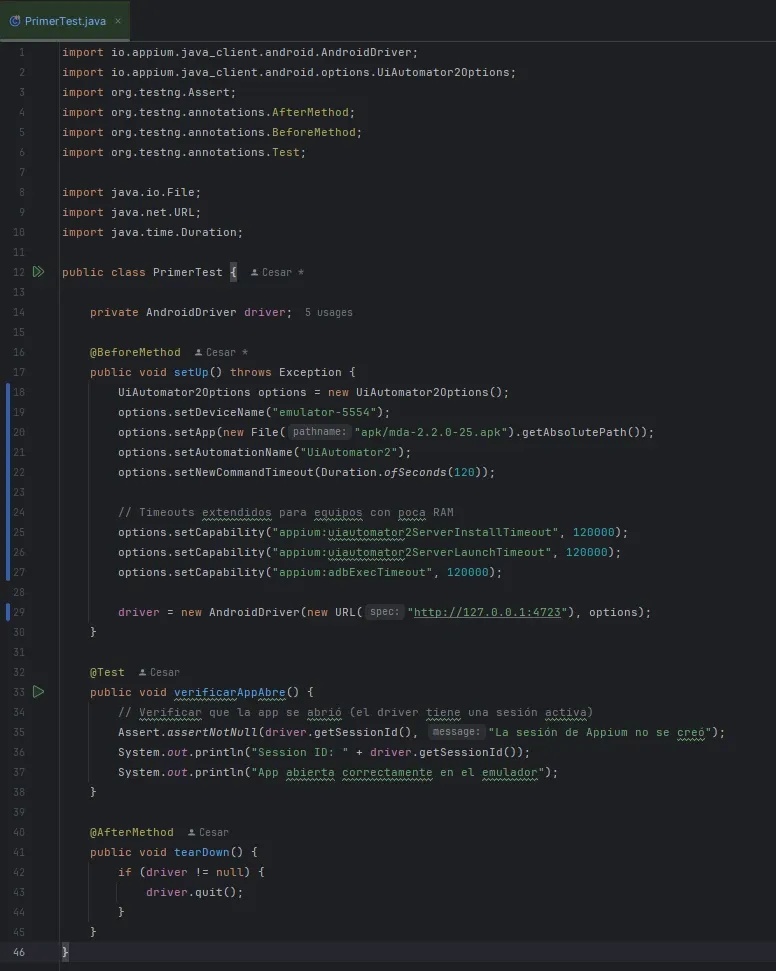Run PrimerTest class via gutter run icon

tap(38, 272)
